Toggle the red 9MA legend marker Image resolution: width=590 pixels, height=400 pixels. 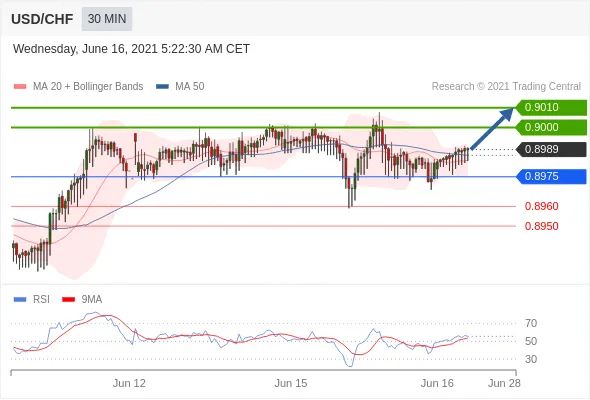point(68,300)
